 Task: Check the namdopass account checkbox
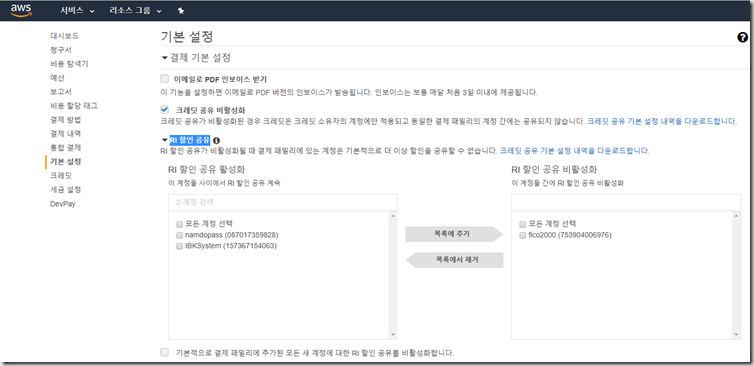coord(179,235)
